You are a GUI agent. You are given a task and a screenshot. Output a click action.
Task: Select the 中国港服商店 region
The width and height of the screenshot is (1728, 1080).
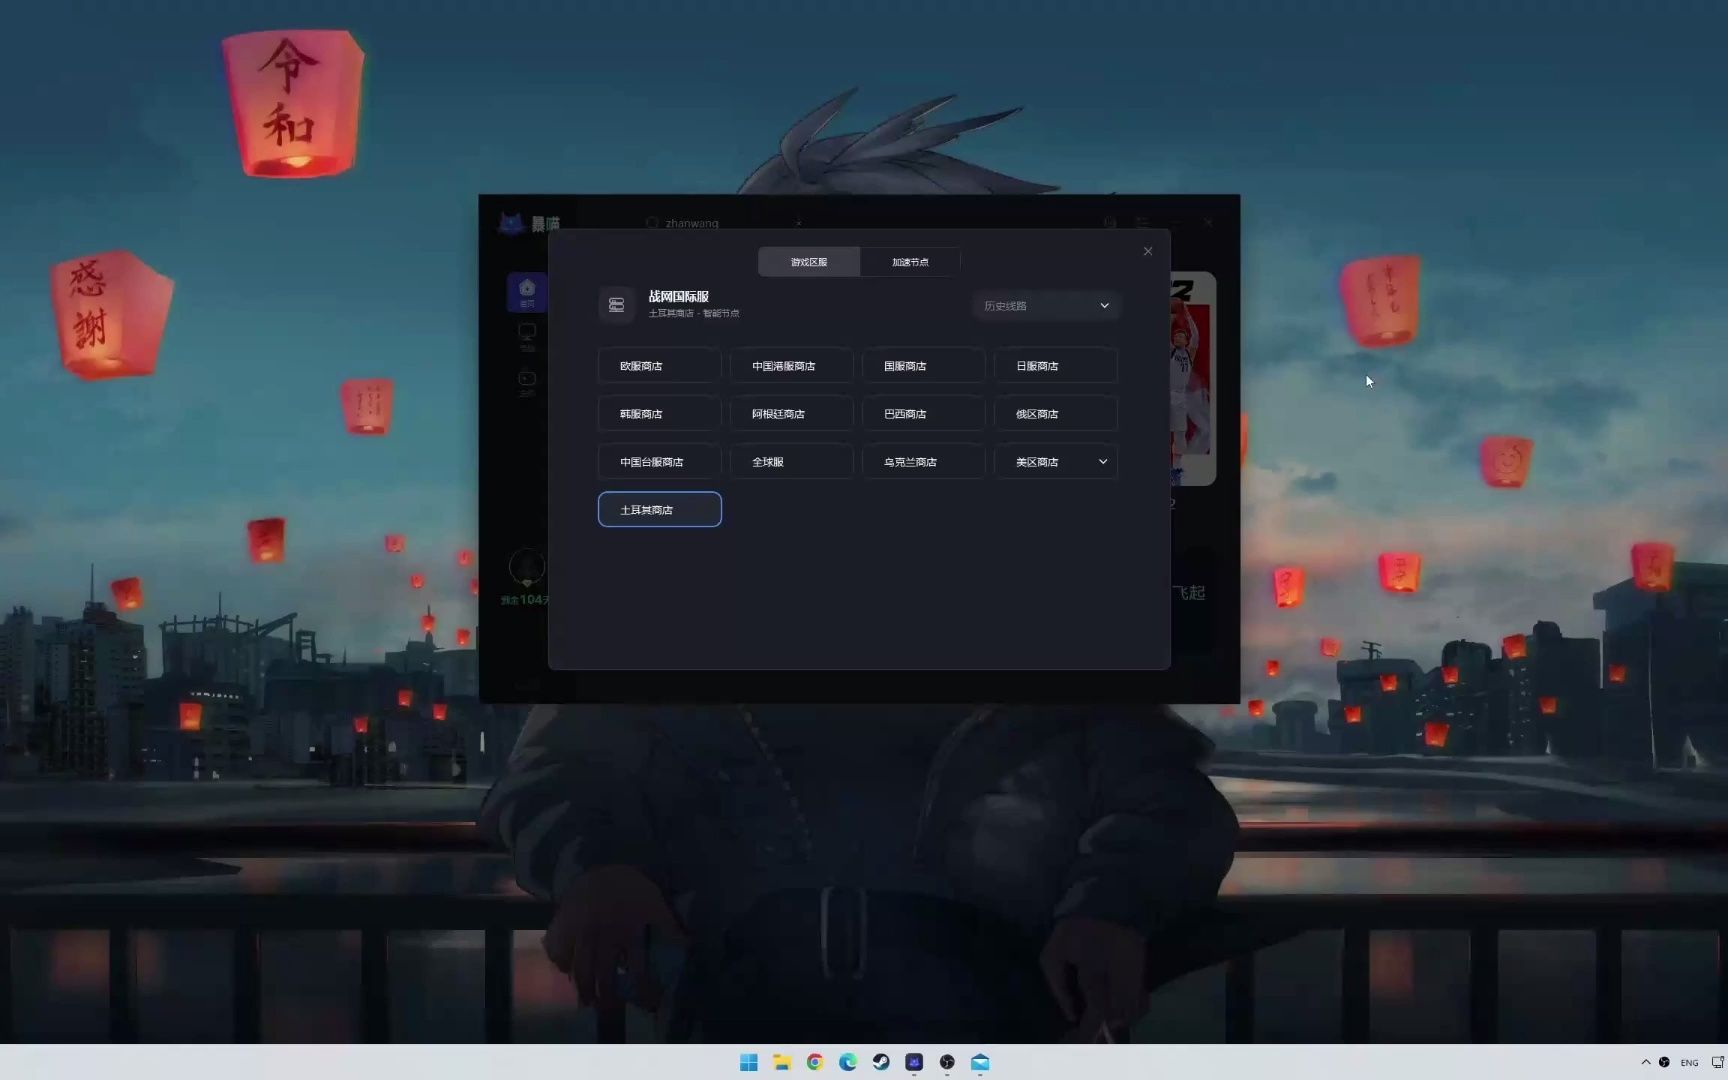click(792, 366)
